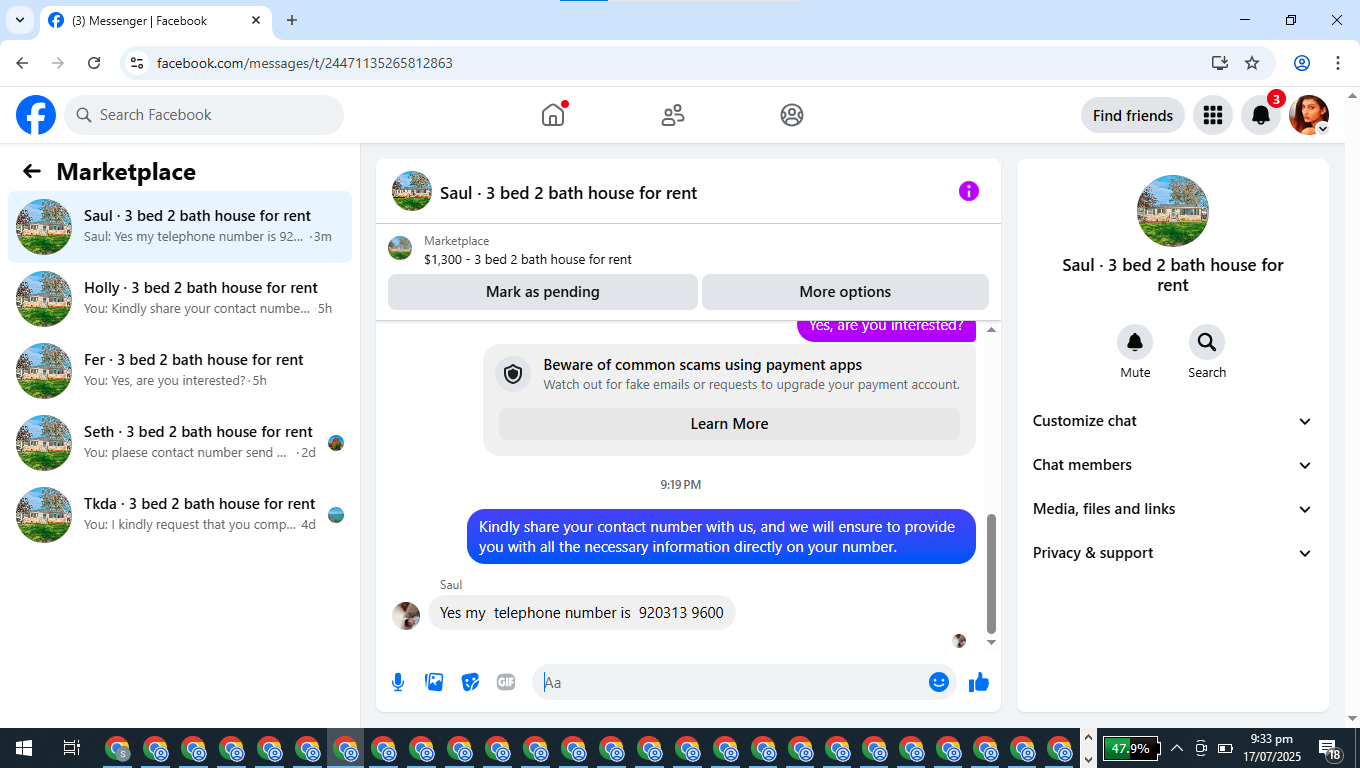Click the message 'Yes my telephone number is'
Viewport: 1360px width, 768px height.
click(x=582, y=613)
